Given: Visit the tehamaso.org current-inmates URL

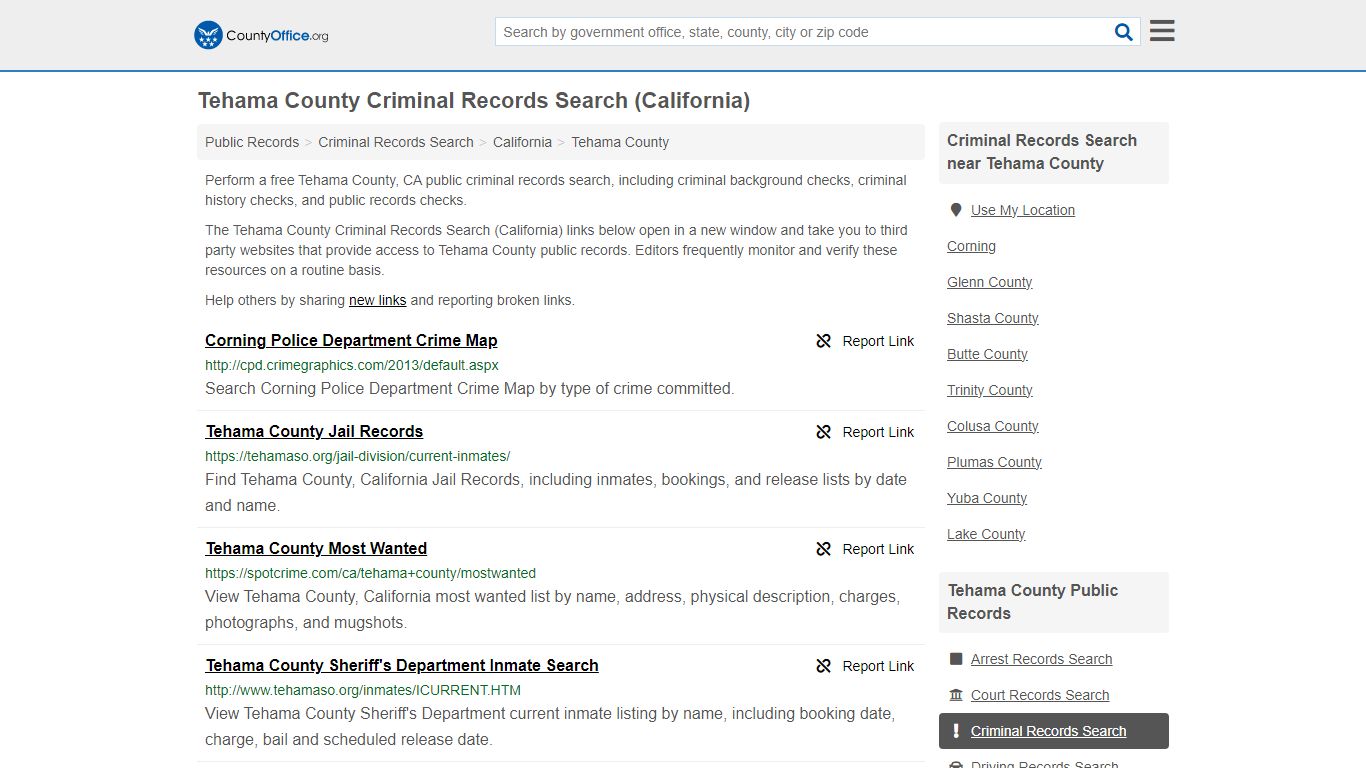Looking at the screenshot, I should tap(358, 456).
